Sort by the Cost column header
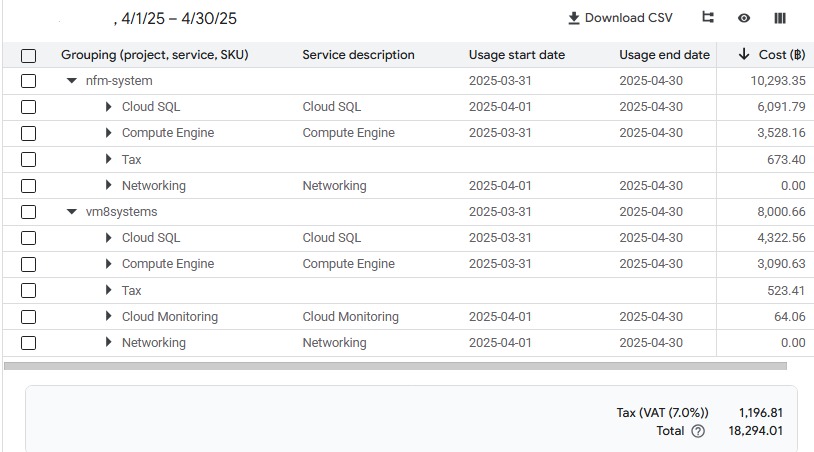Image resolution: width=814 pixels, height=452 pixels. pos(782,55)
